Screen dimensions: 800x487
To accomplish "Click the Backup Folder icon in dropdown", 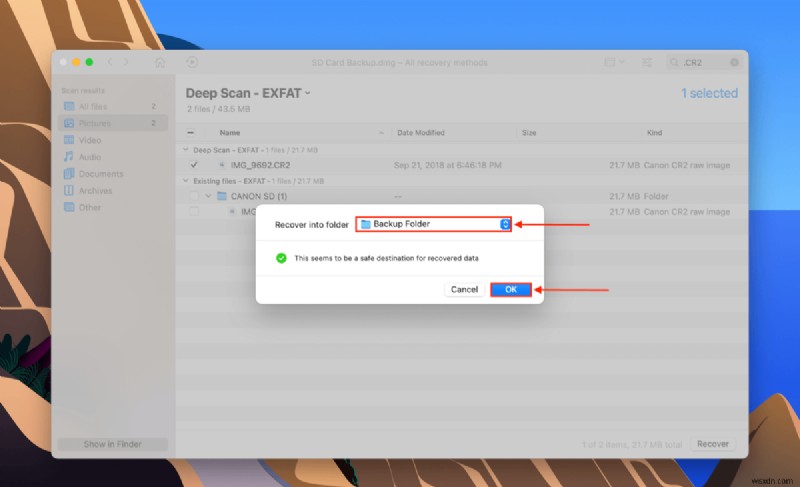I will click(365, 224).
